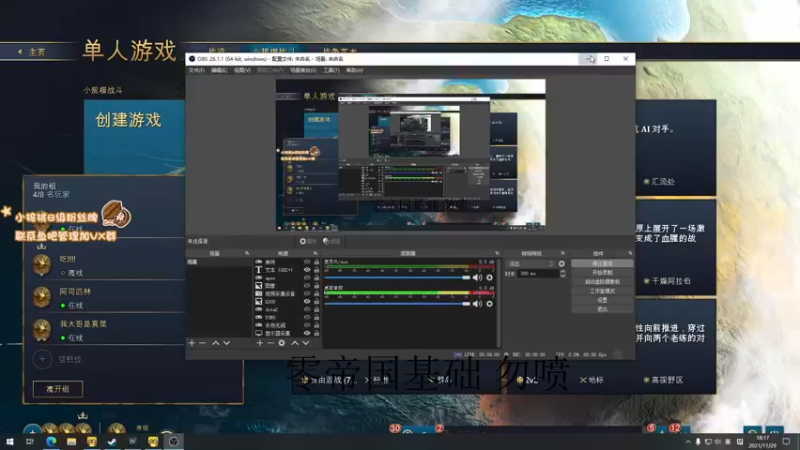Click the 视频采集设备 camera source icon
This screenshot has height=450, width=800.
tap(259, 294)
